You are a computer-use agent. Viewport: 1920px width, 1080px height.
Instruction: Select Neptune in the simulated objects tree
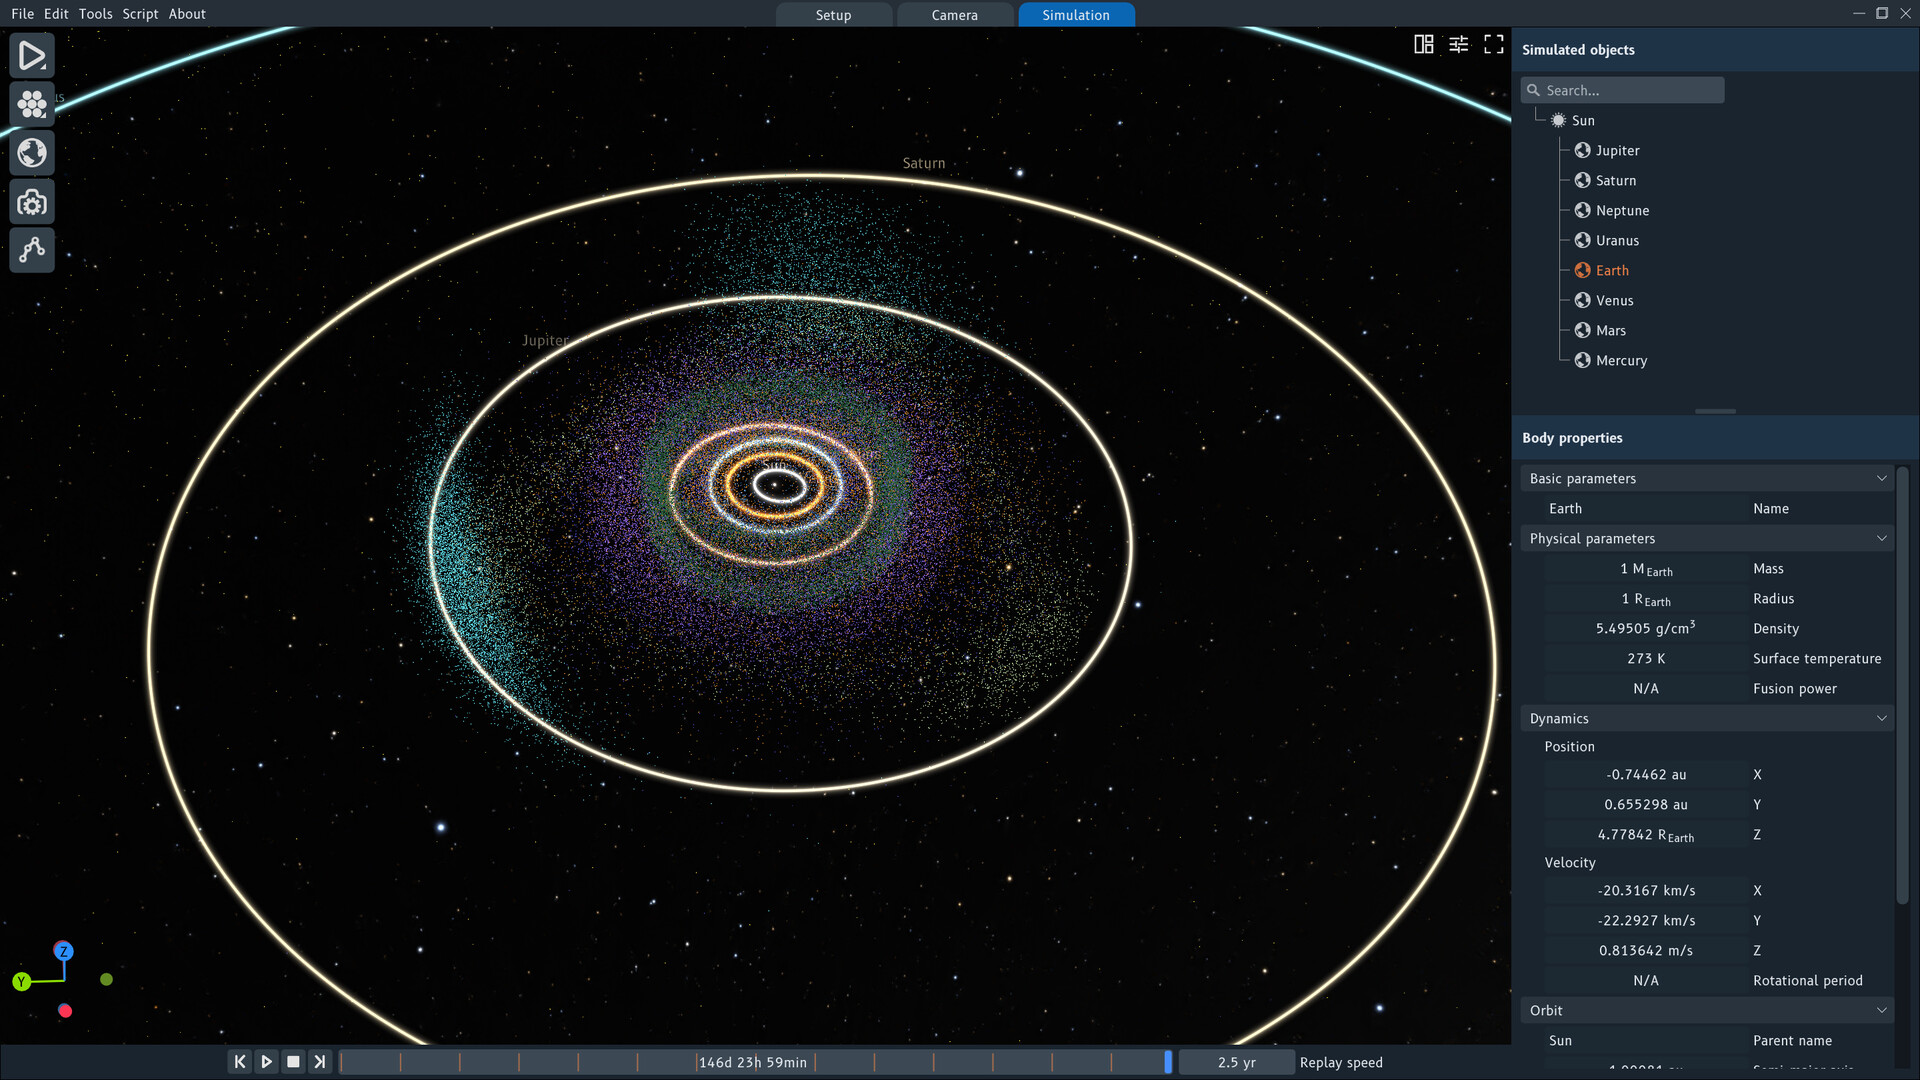coord(1621,210)
